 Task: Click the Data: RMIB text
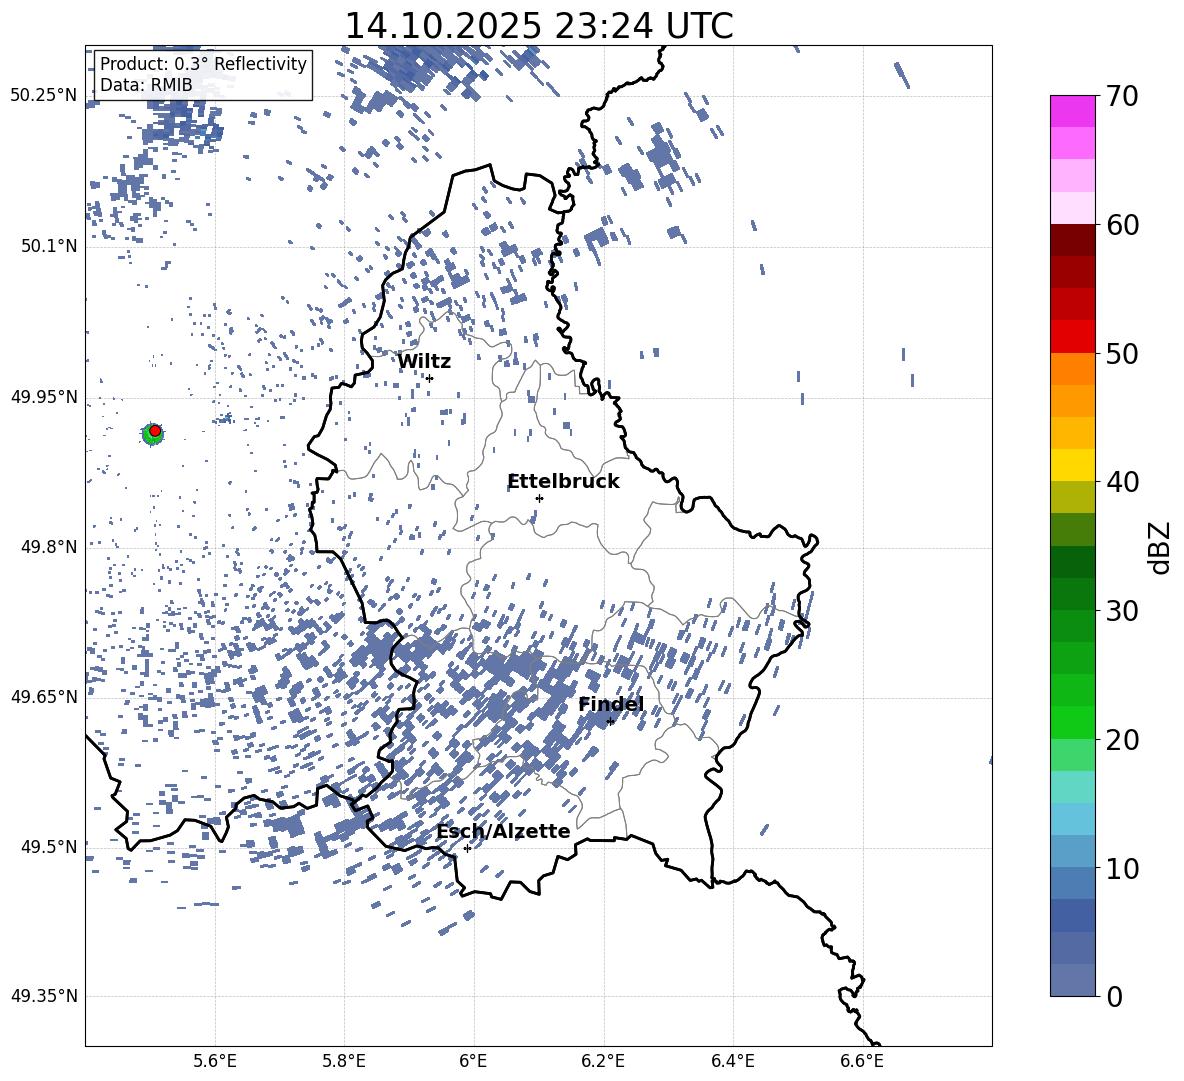coord(146,85)
